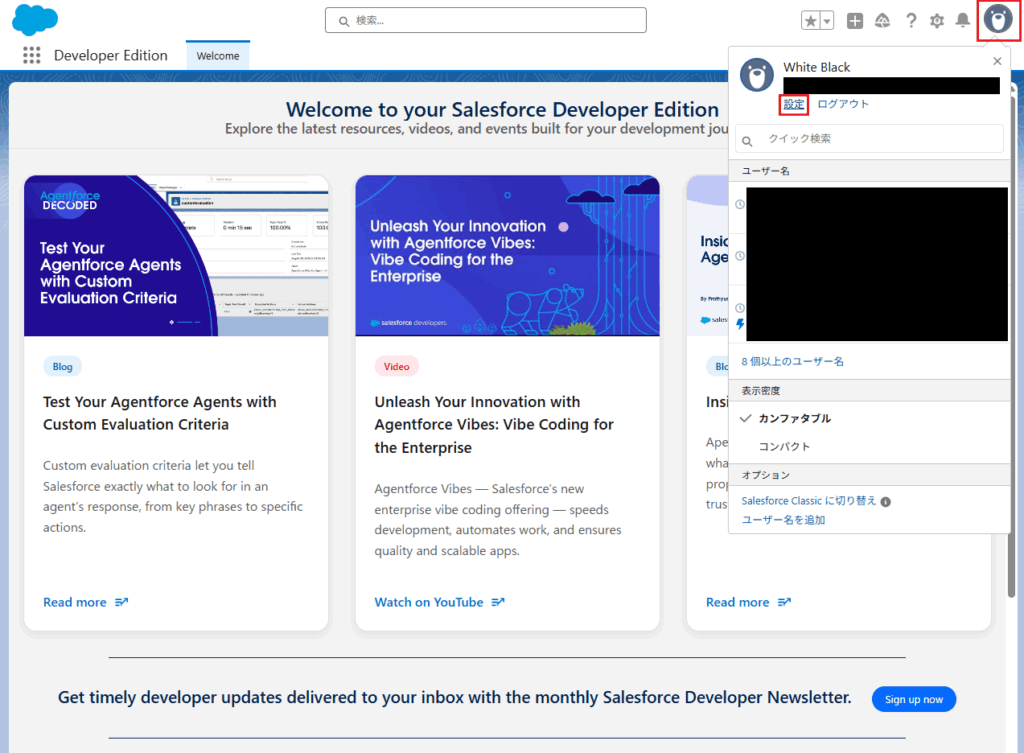1024x753 pixels.
Task: Expand 8 個以上のユーザー名 list
Action: [792, 361]
